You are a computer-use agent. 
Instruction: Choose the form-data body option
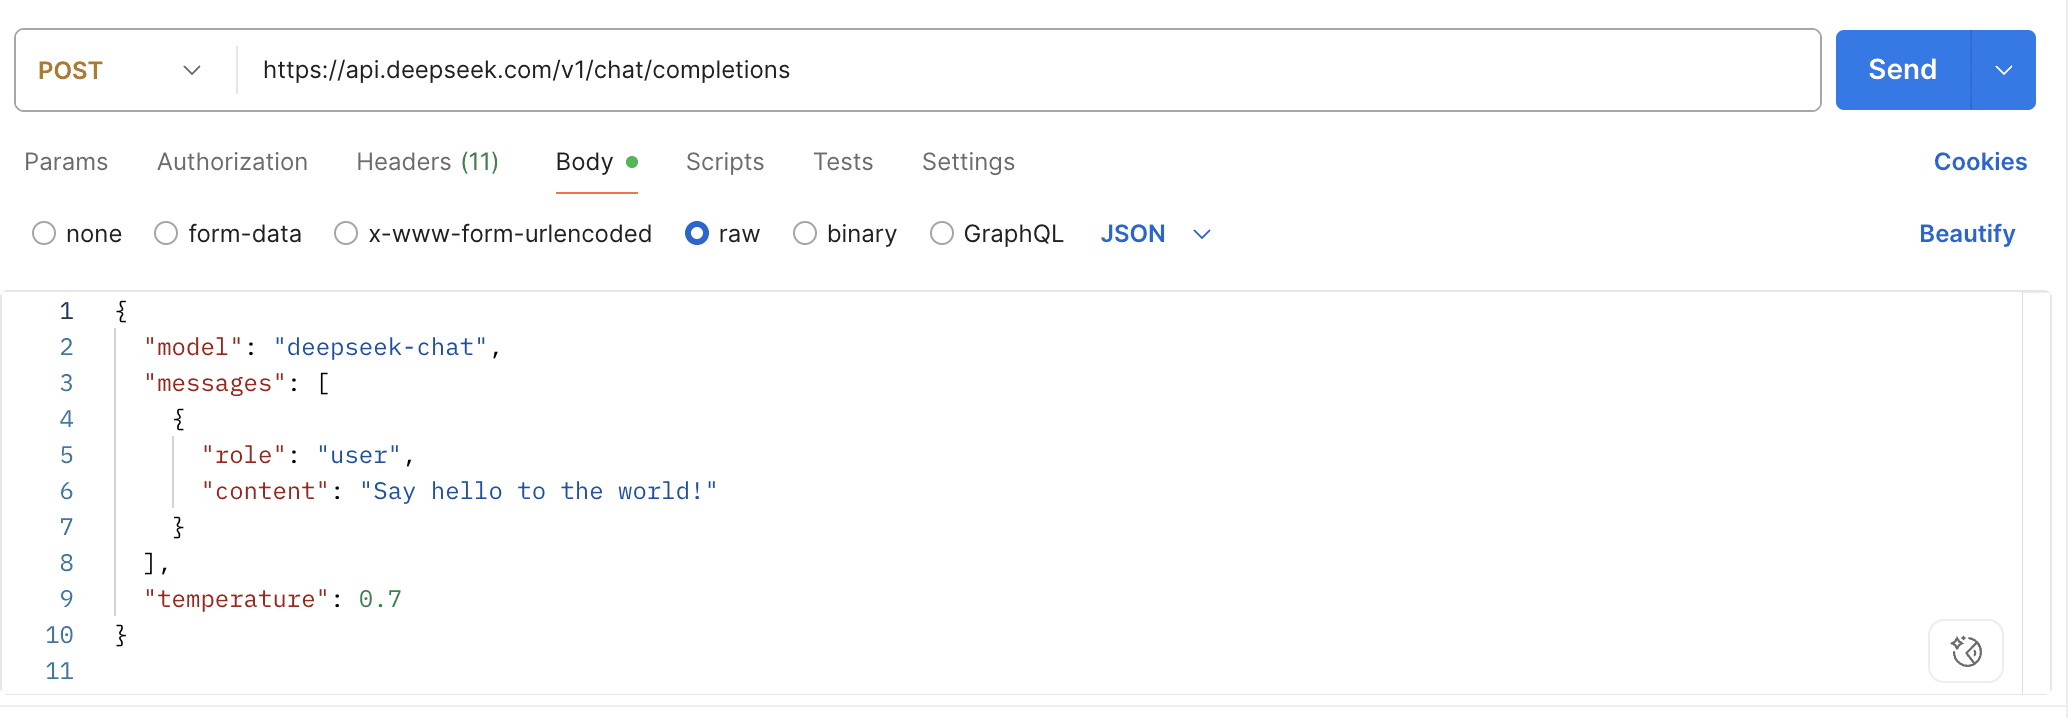[166, 234]
